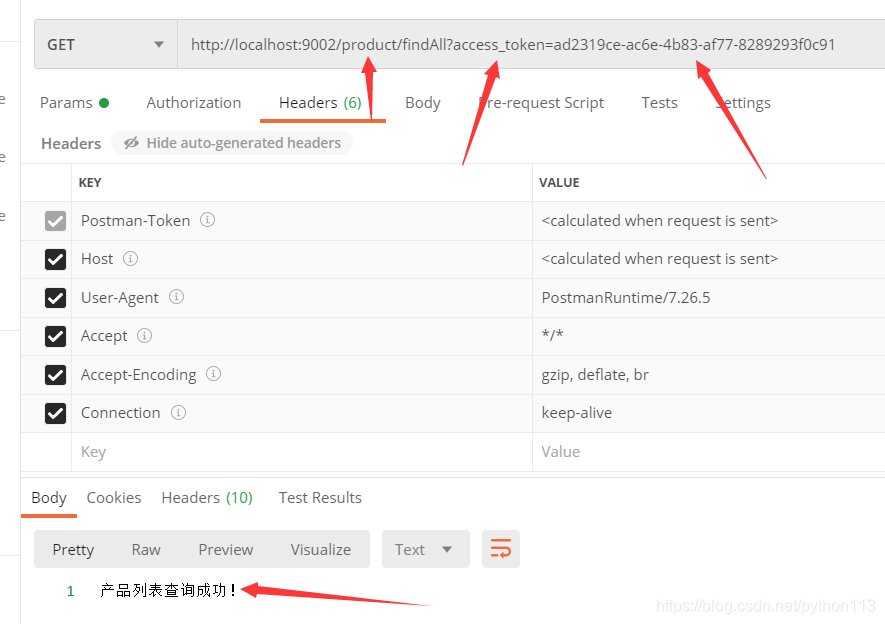The height and width of the screenshot is (624, 885).
Task: Click the VALUE column header
Action: point(559,183)
